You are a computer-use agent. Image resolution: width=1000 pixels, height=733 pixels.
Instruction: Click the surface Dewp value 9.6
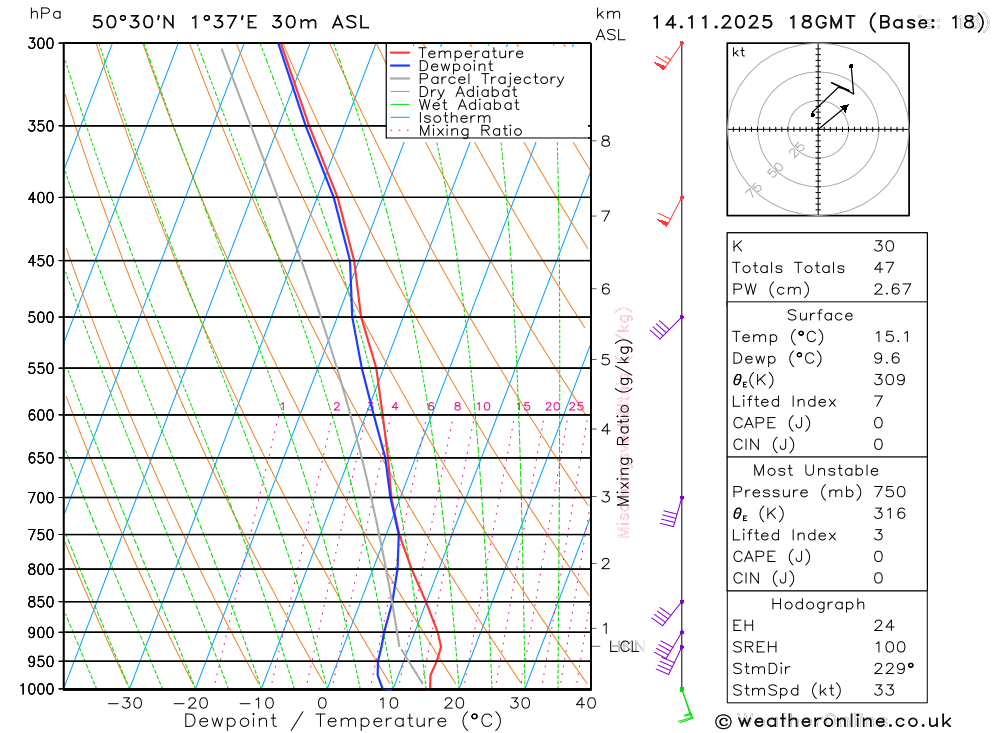coord(887,359)
